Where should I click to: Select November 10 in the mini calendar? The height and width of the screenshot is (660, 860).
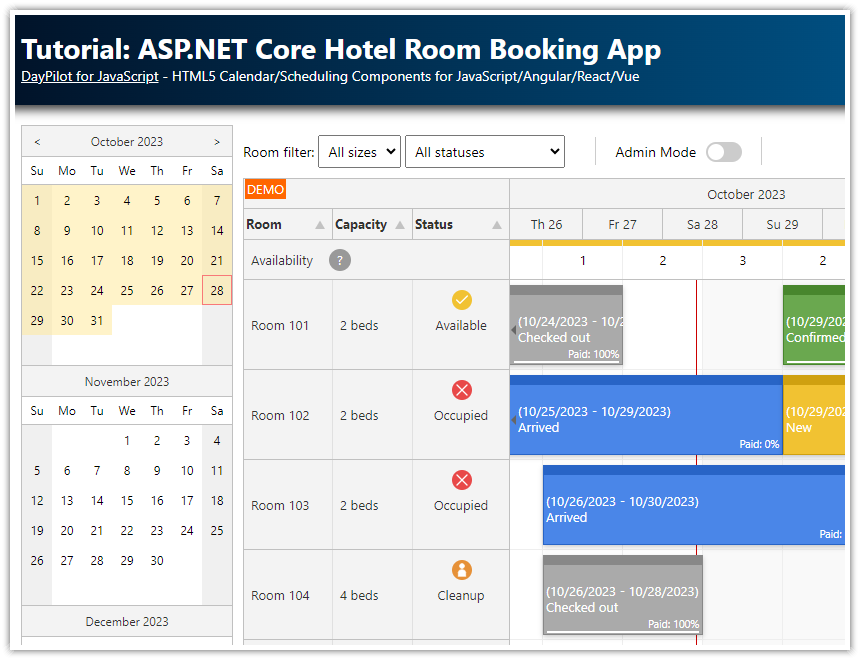tap(187, 470)
